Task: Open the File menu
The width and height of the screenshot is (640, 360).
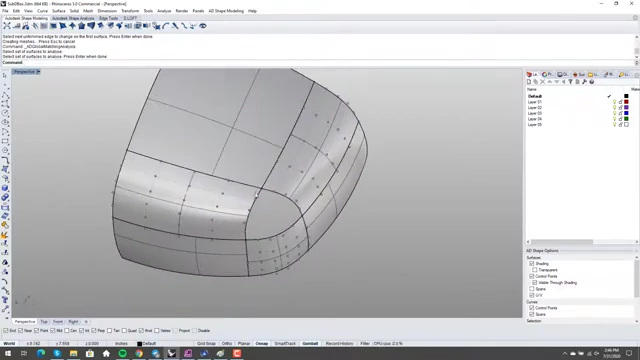Action: coord(5,11)
